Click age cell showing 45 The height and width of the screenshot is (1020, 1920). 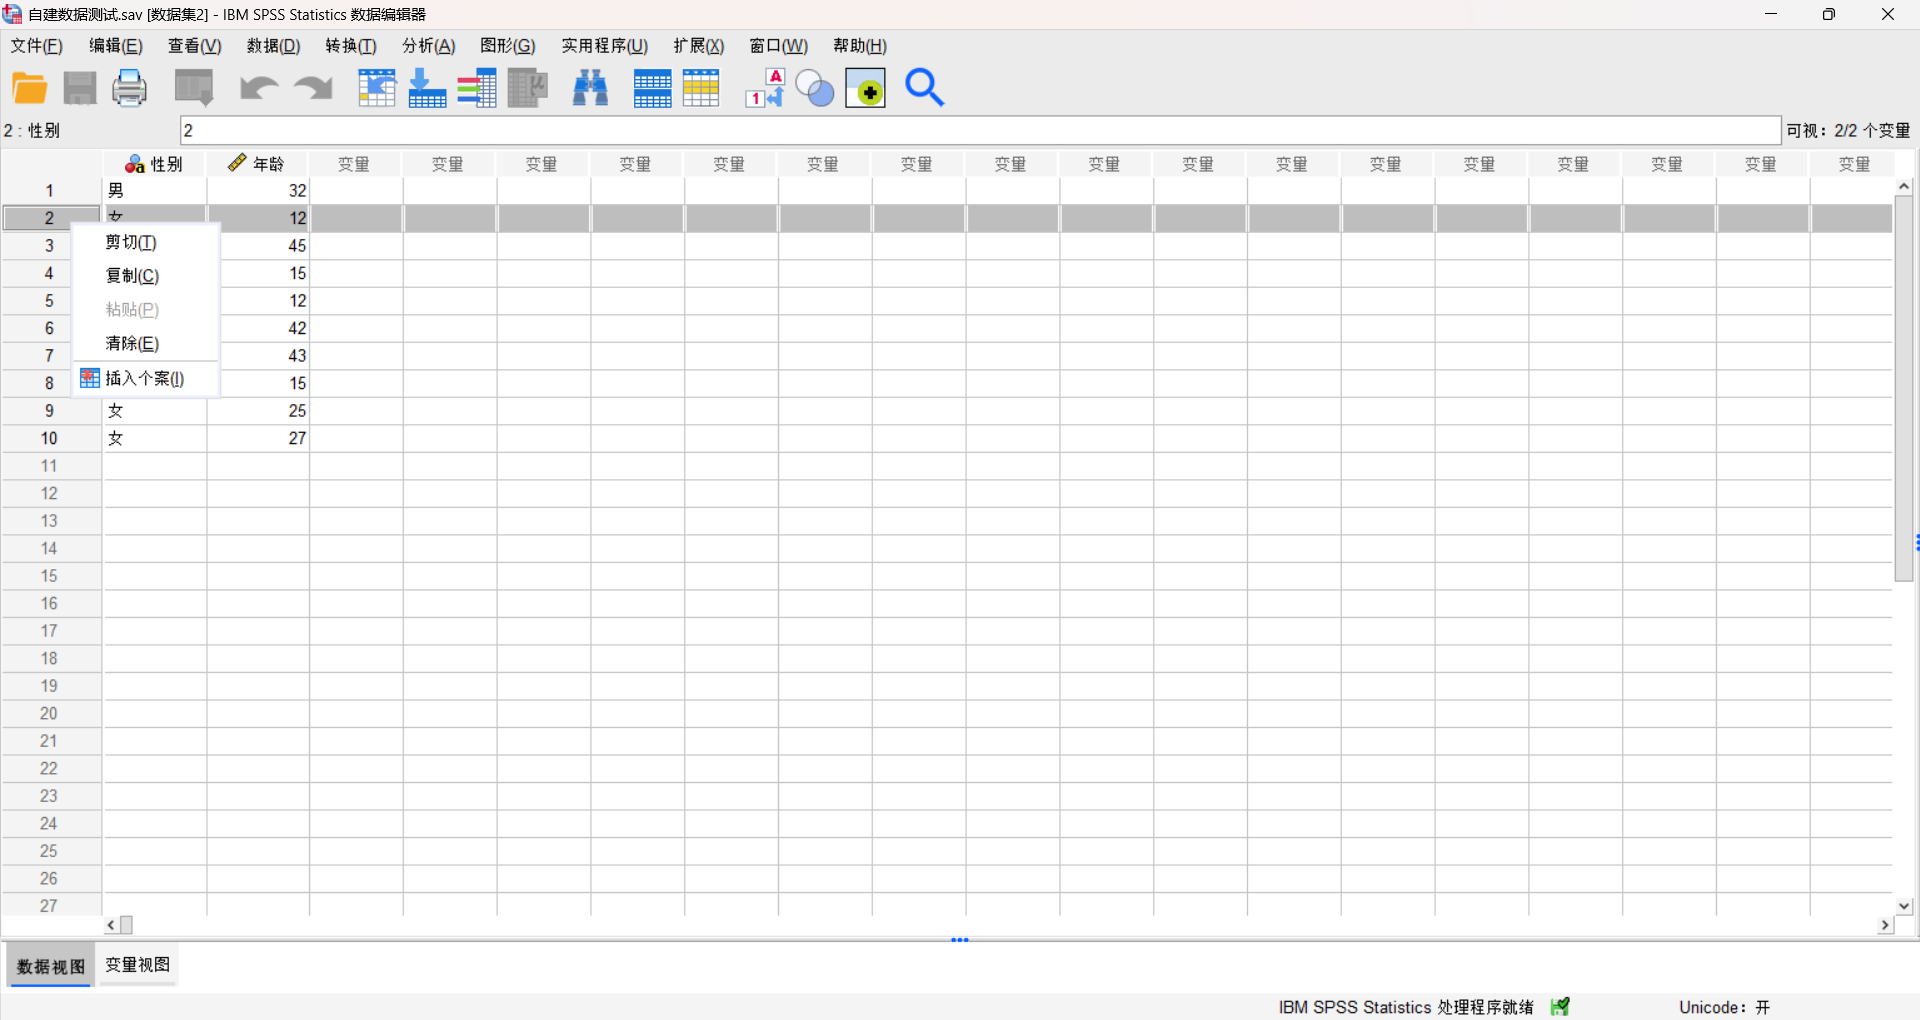[x=264, y=246]
